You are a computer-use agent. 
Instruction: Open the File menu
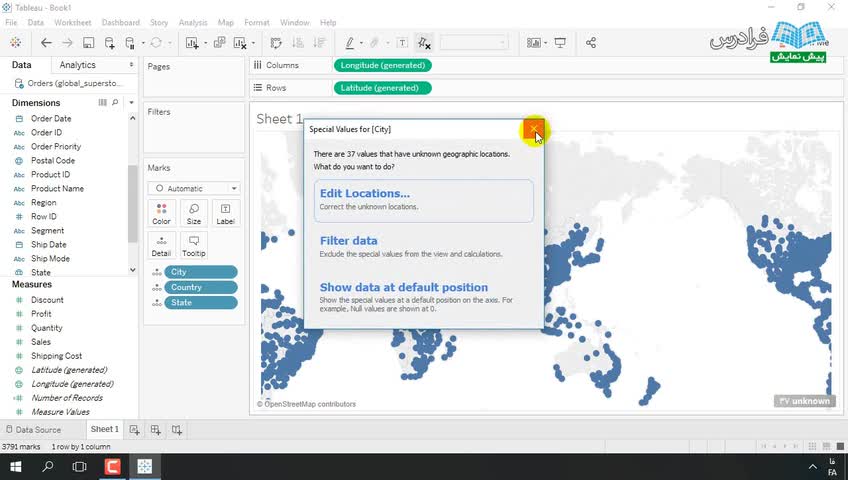[11, 23]
